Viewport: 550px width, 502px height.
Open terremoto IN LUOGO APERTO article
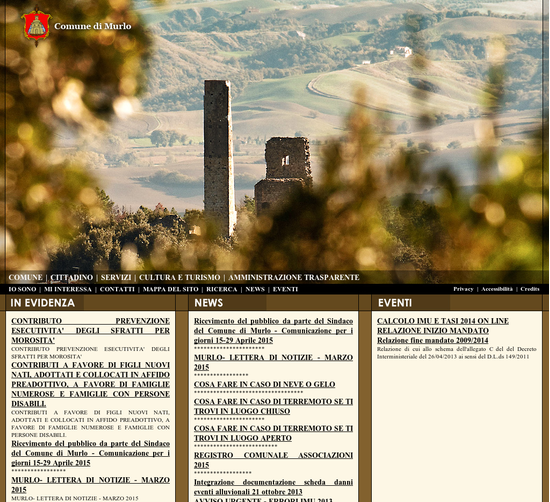tap(273, 433)
